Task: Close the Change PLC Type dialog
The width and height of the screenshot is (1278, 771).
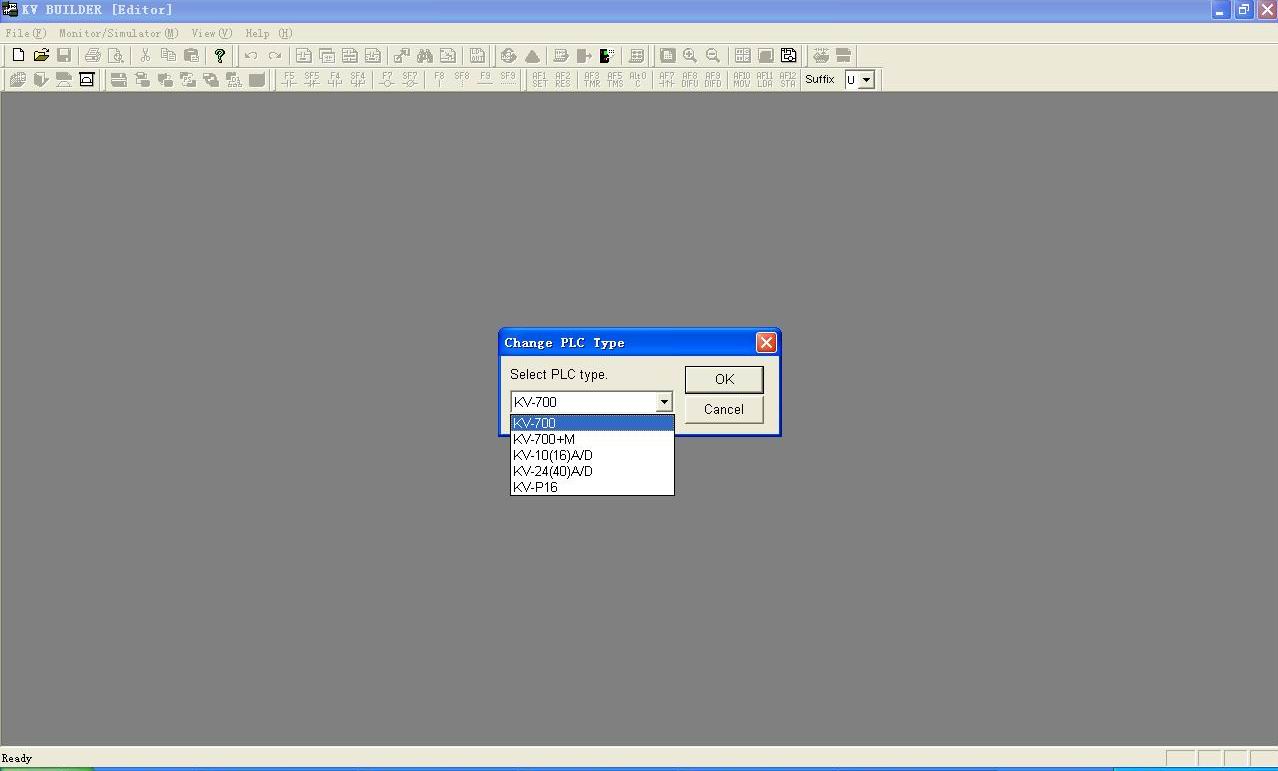Action: tap(766, 343)
